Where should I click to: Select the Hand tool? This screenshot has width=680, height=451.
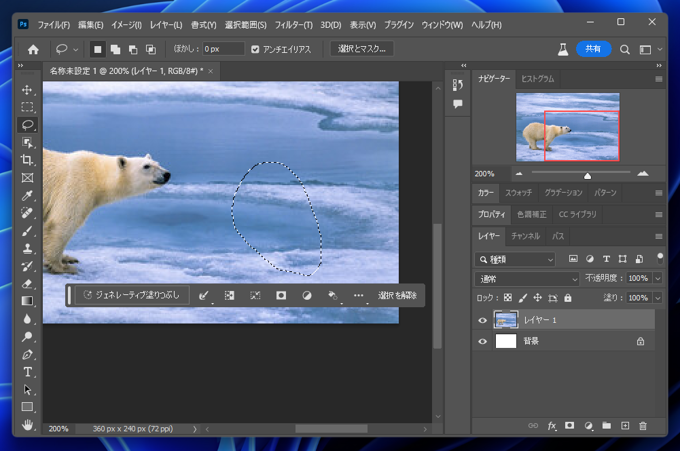28,425
